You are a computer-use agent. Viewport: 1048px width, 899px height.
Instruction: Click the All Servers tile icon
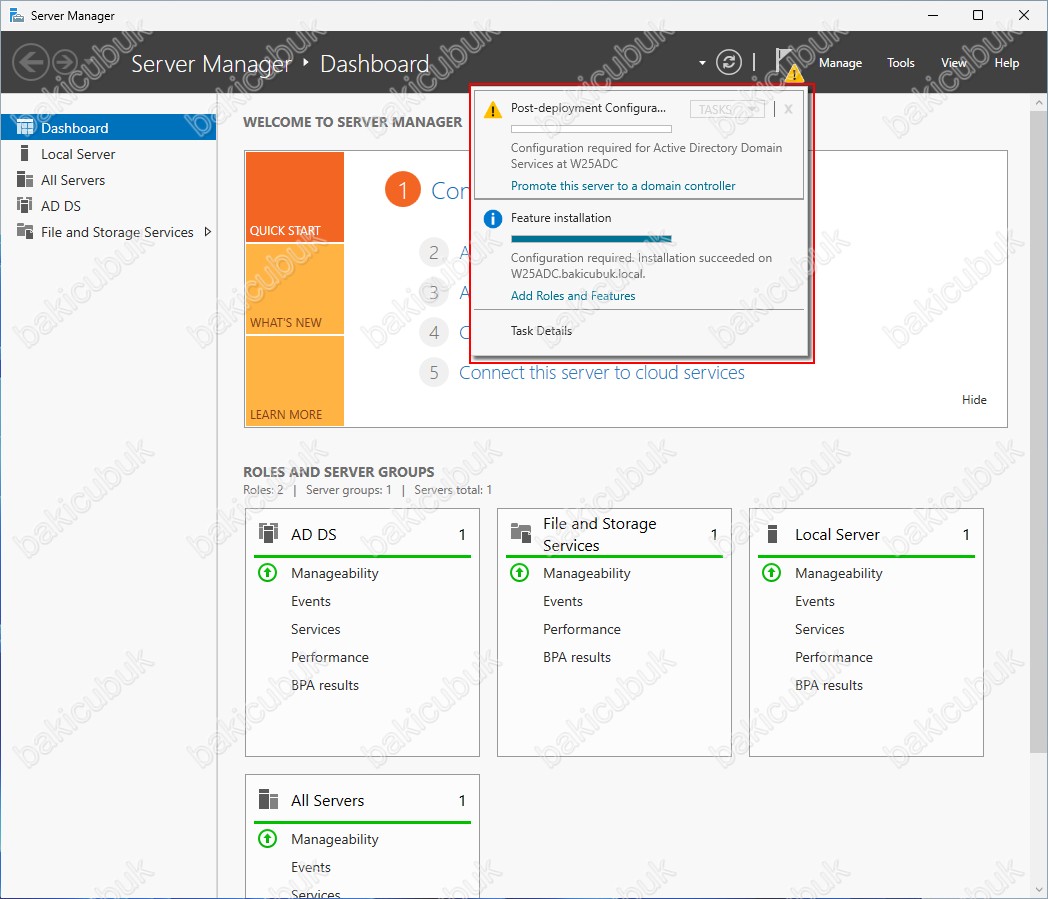[x=269, y=799]
